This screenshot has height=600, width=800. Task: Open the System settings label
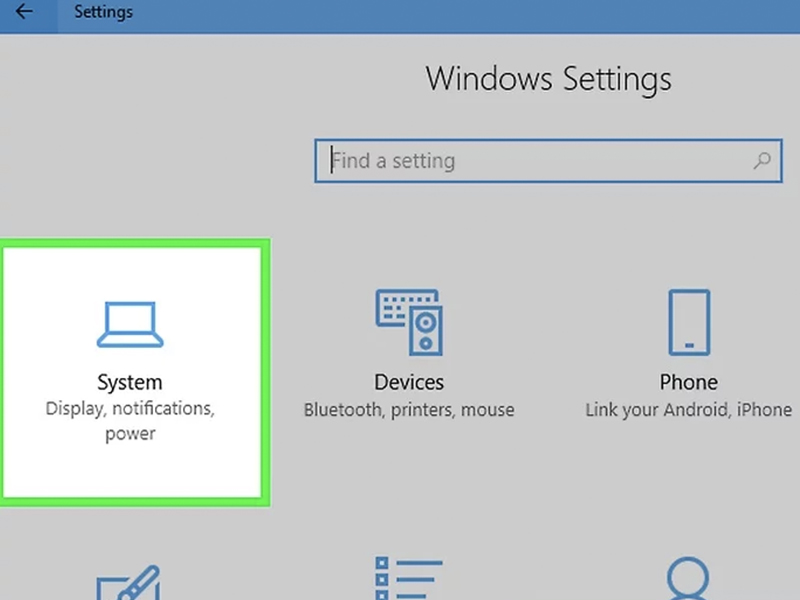pos(130,383)
